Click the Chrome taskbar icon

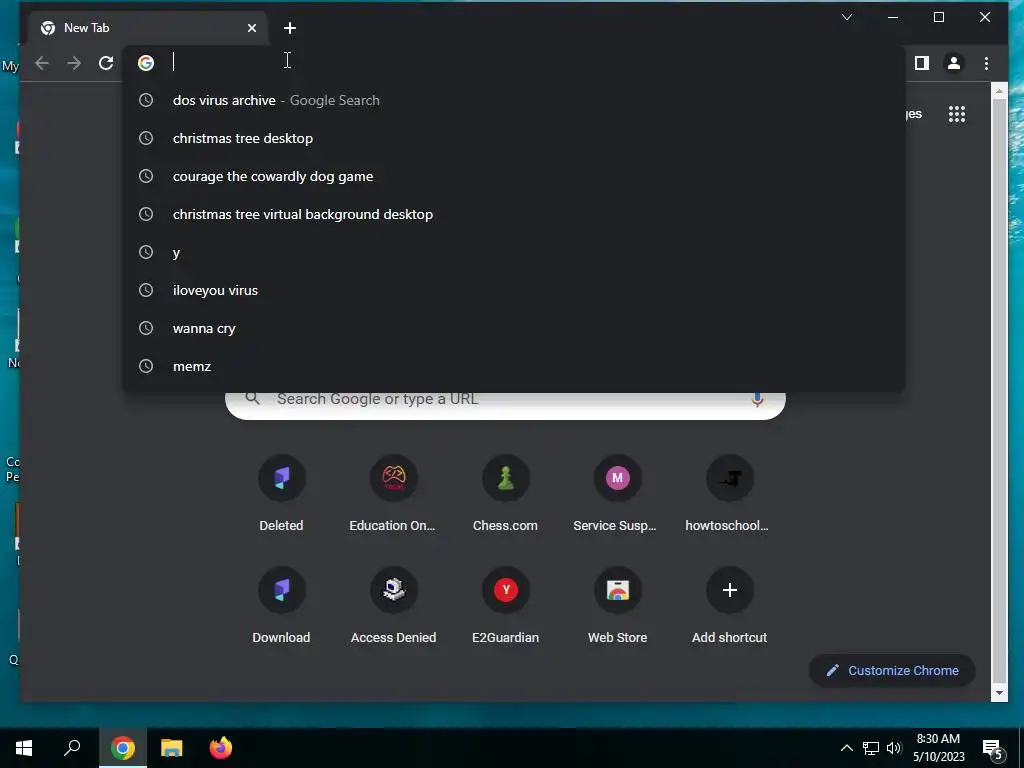coord(123,748)
